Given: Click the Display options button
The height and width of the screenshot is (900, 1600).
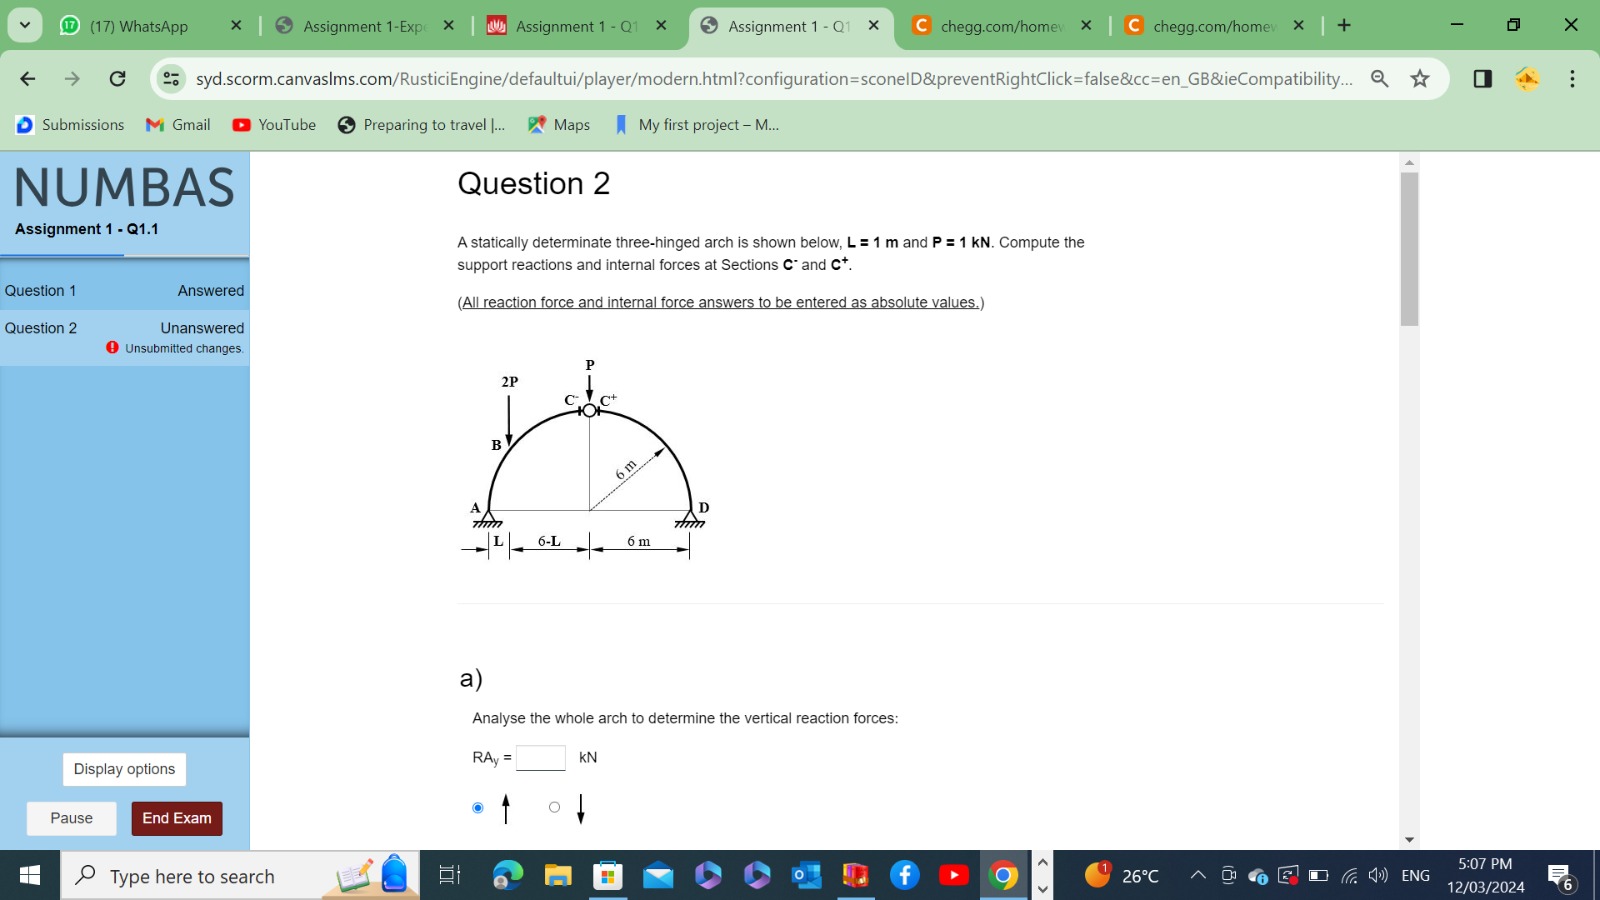Looking at the screenshot, I should [x=124, y=769].
